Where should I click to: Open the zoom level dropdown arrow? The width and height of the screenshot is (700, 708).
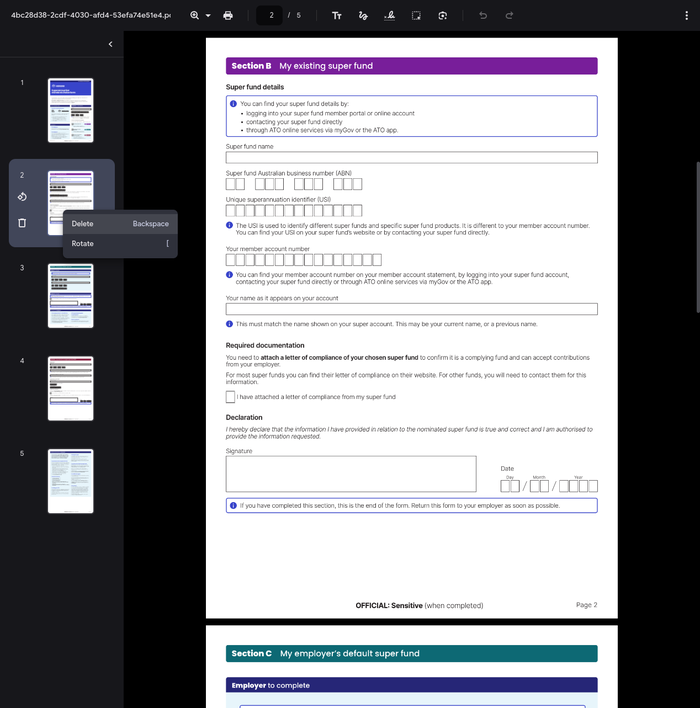click(208, 16)
